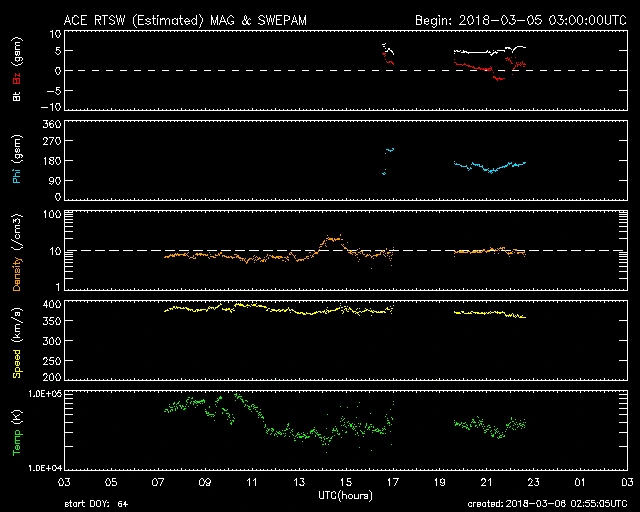Click the UTC(hours) x-axis label

[345, 495]
